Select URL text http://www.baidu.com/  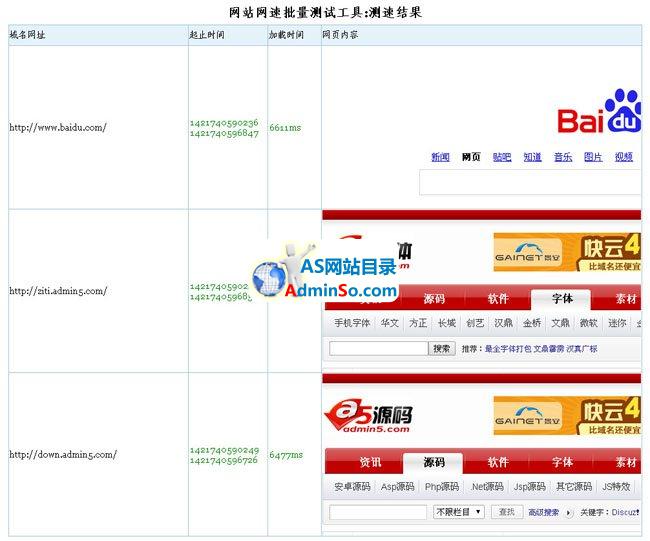pyautogui.click(x=58, y=127)
